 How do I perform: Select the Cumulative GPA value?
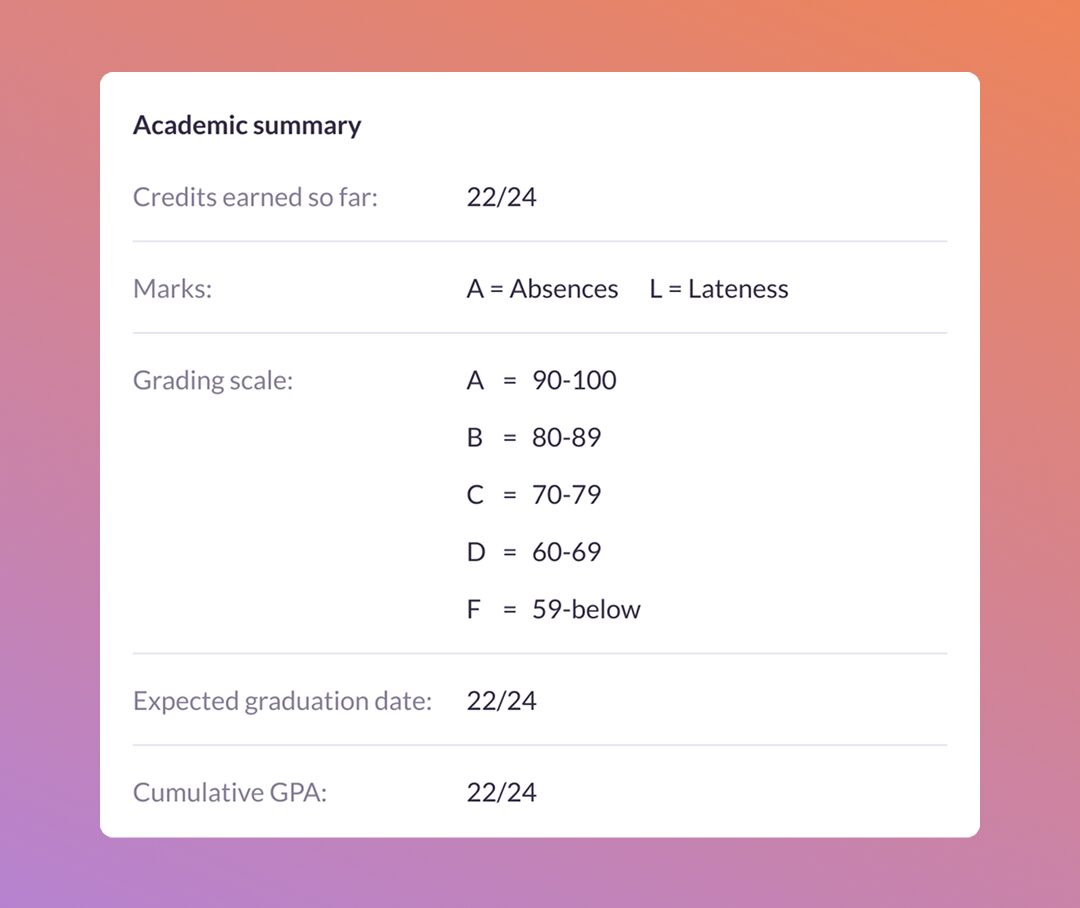[x=501, y=793]
